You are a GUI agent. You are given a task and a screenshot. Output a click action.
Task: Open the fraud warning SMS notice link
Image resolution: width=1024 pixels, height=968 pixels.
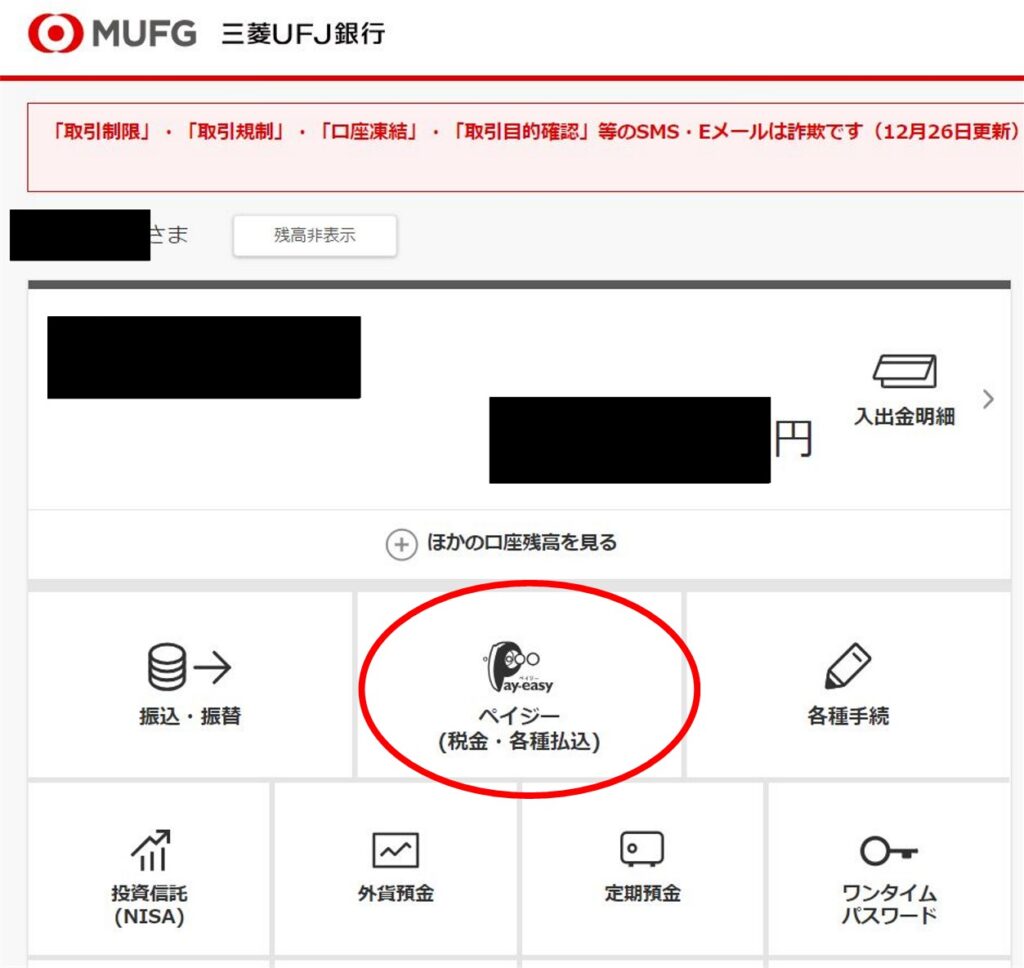534,131
